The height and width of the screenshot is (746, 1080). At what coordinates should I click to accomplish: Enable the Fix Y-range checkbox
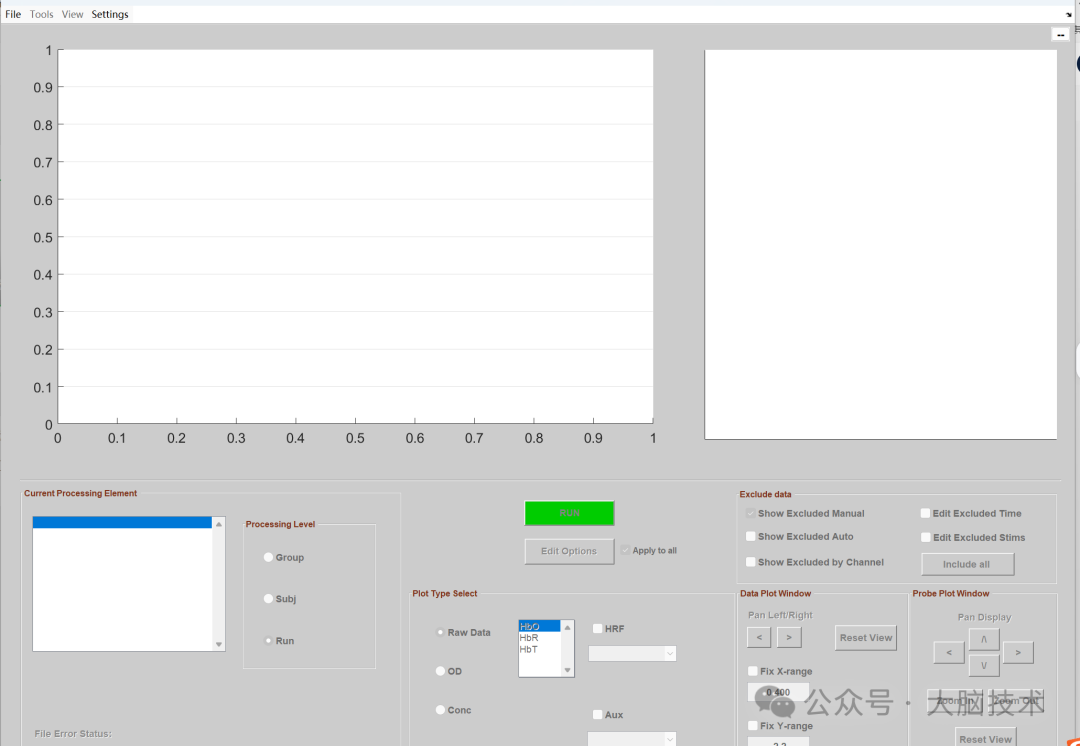coord(753,725)
